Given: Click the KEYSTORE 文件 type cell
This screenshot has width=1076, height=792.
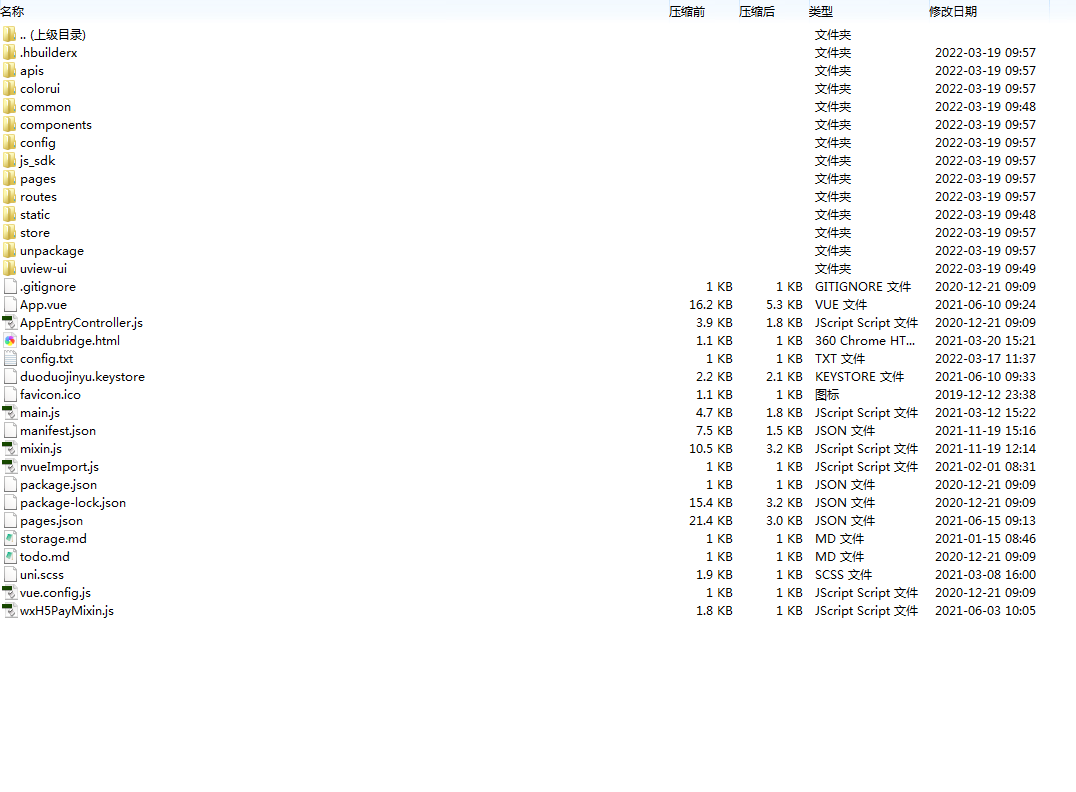Looking at the screenshot, I should (860, 377).
